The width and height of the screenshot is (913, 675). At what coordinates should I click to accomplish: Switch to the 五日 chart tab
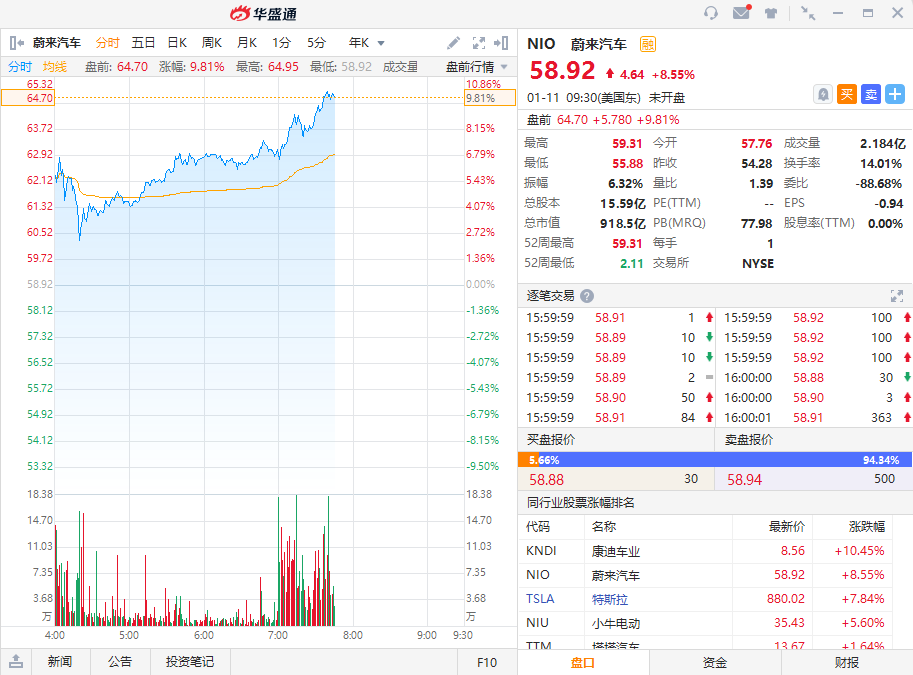(x=143, y=43)
